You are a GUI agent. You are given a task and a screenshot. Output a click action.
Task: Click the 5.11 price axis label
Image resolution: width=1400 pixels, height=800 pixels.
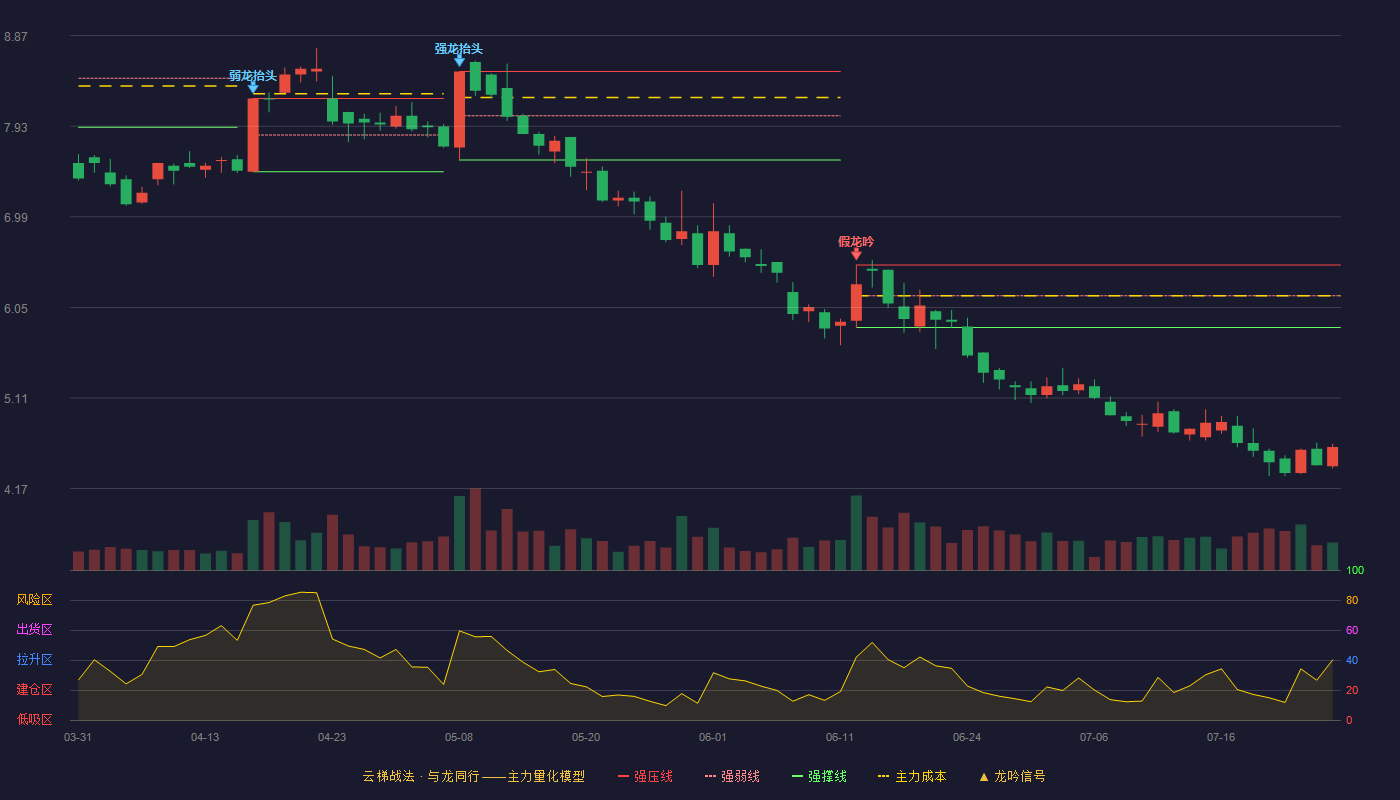tap(16, 399)
